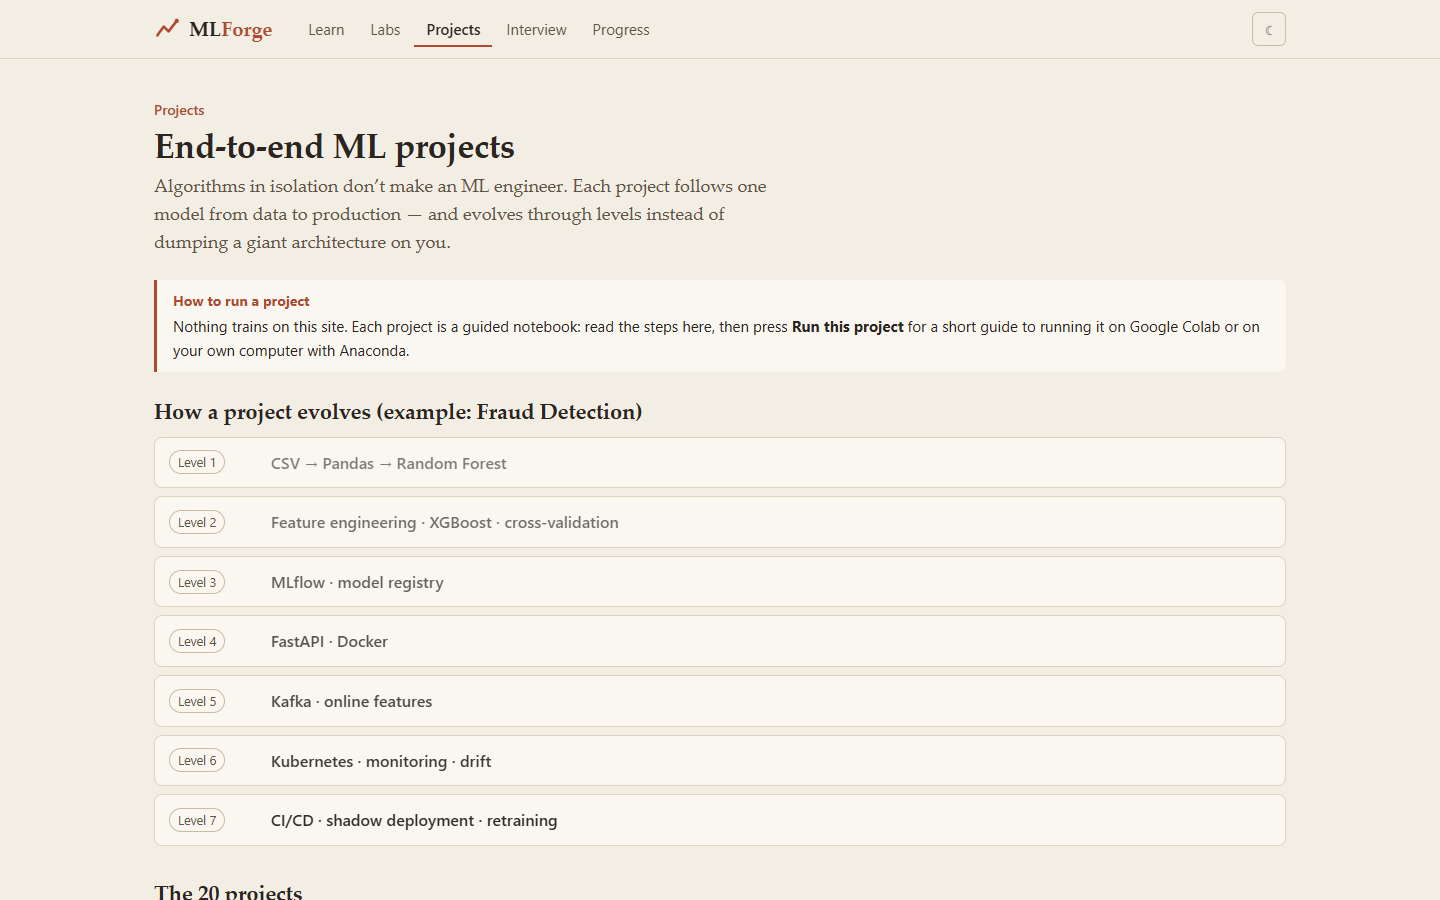Click CI/CD · shadow deployment · retraining text

414,820
